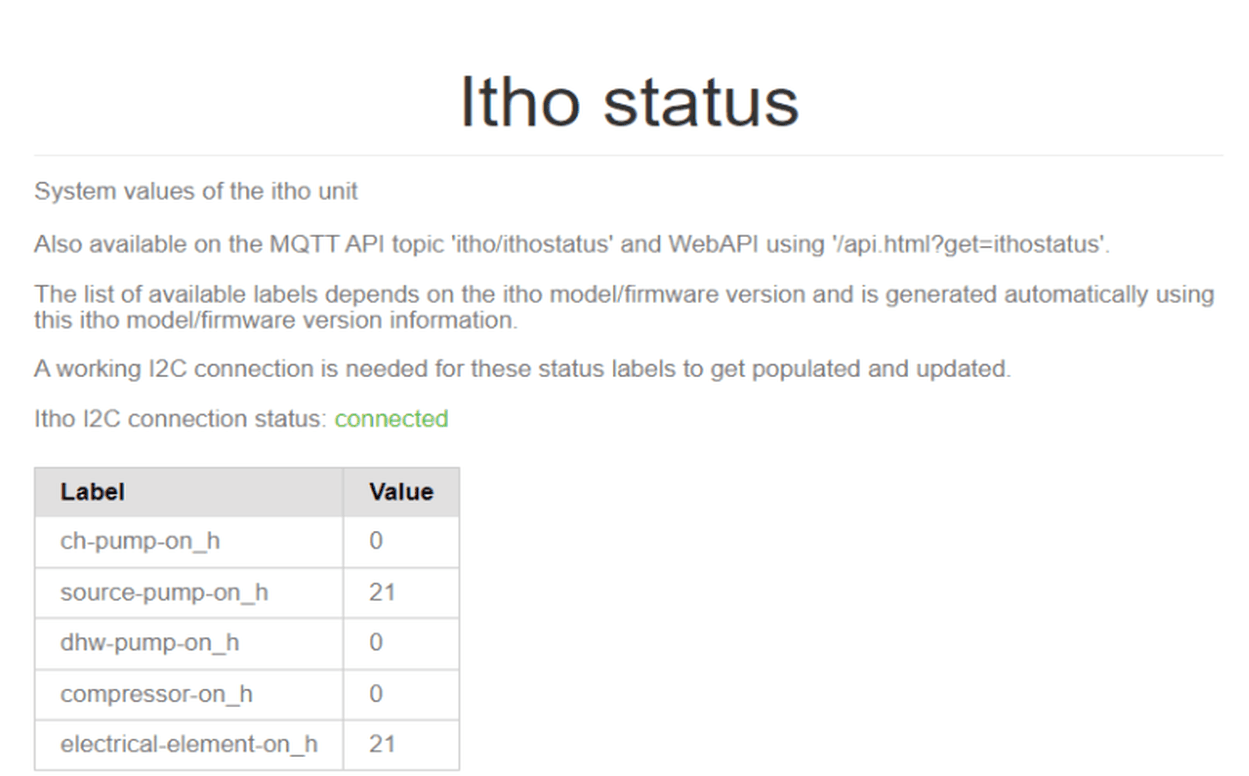
Task: Select the electrical-element-on_h label cell
Action: click(x=189, y=744)
